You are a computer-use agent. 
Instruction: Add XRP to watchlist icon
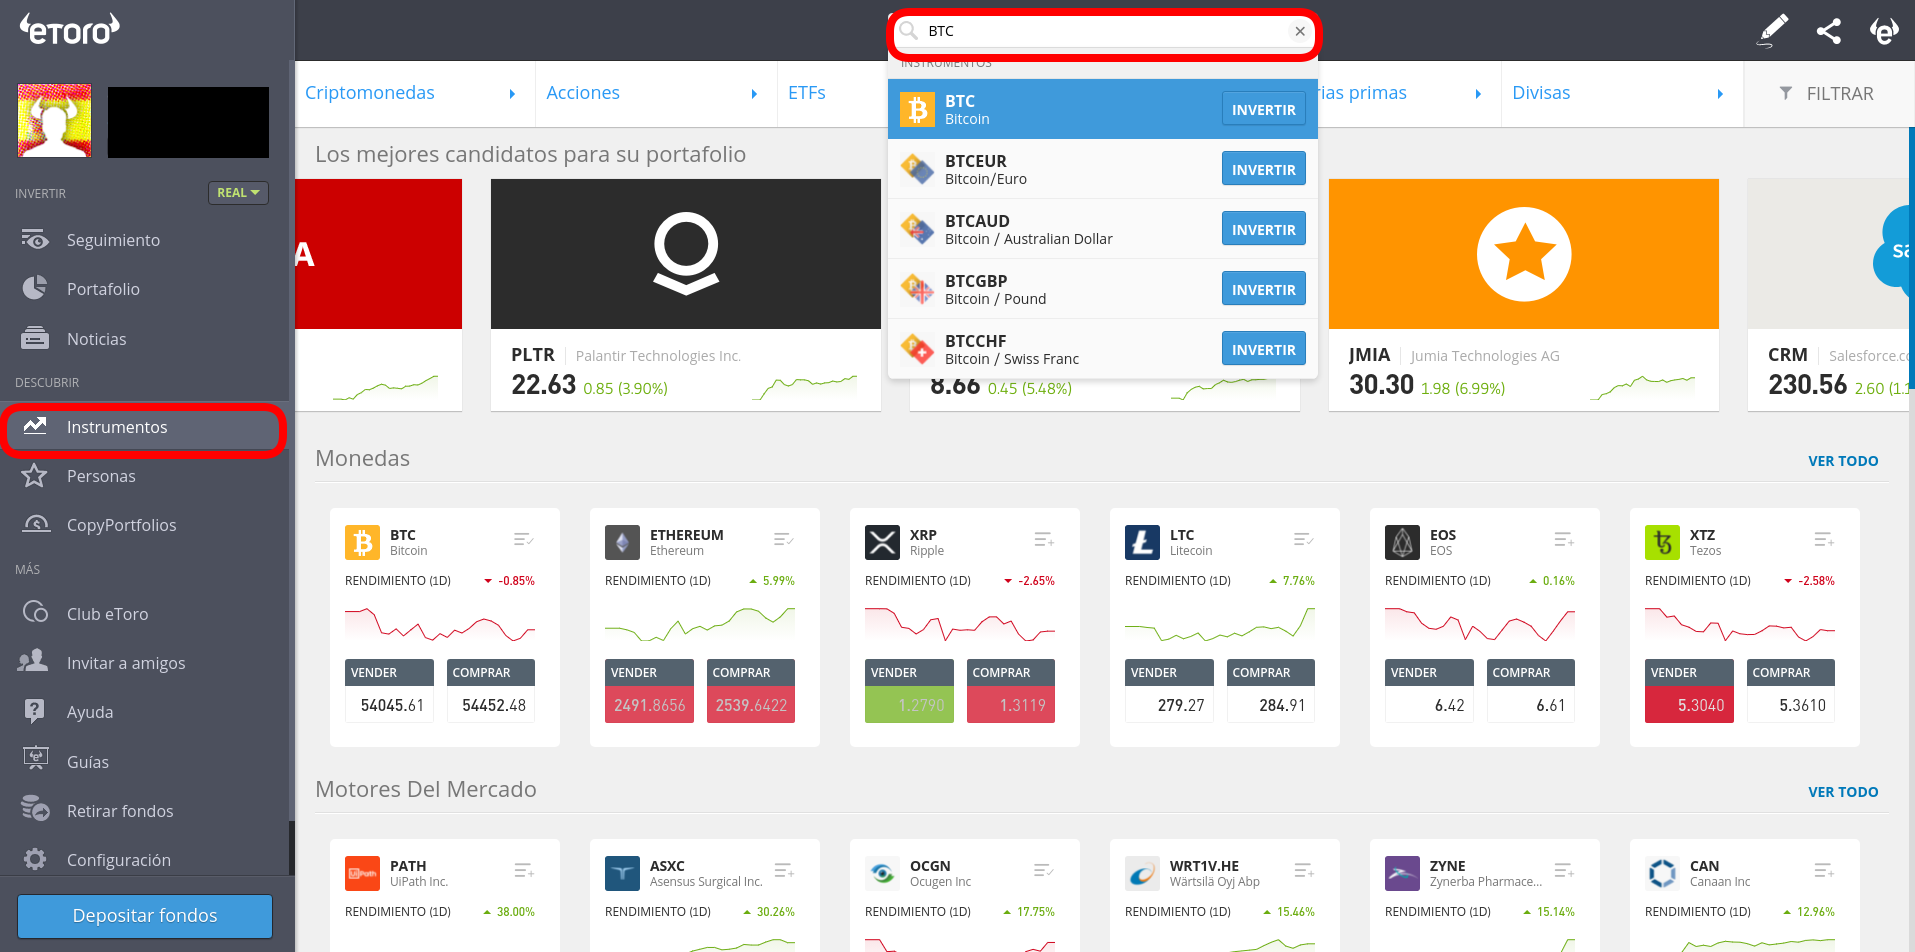tap(1044, 540)
